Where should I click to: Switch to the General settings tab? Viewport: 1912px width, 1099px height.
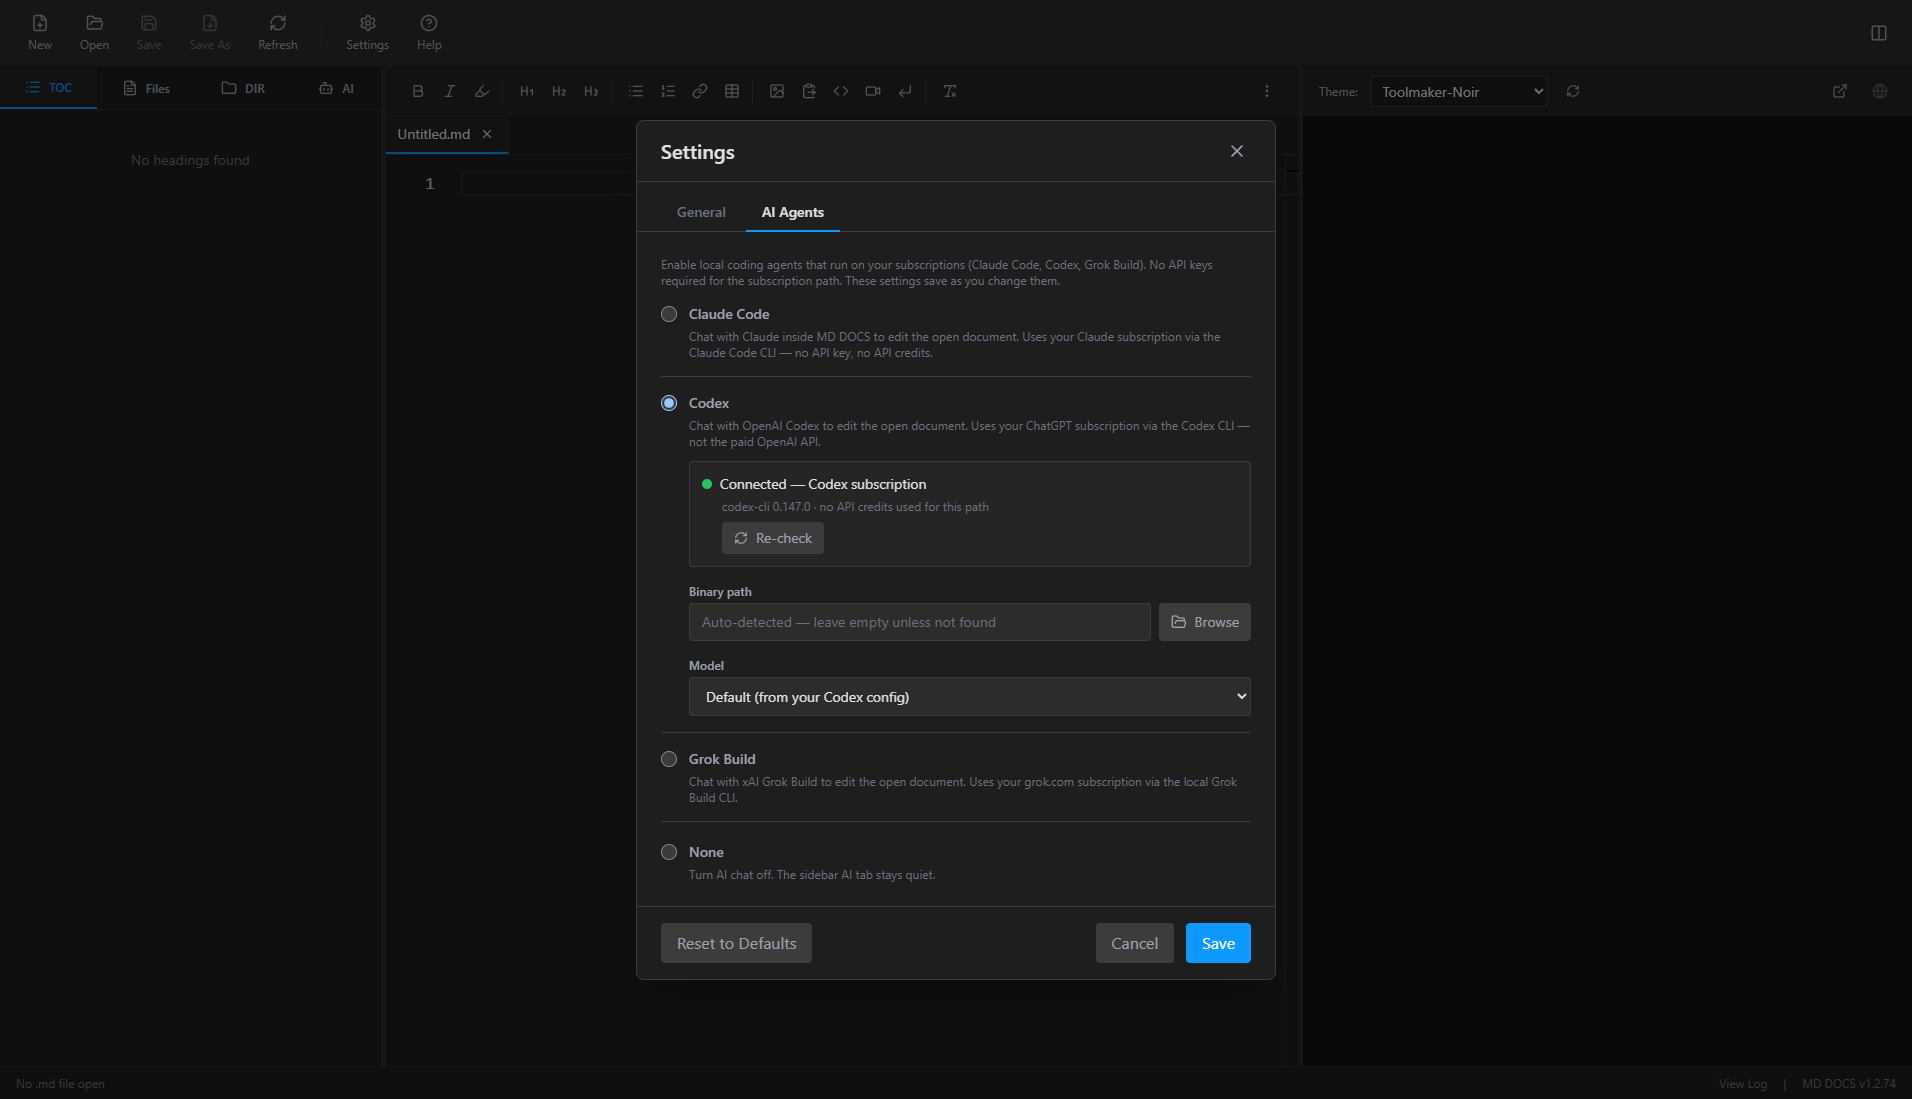pos(701,212)
